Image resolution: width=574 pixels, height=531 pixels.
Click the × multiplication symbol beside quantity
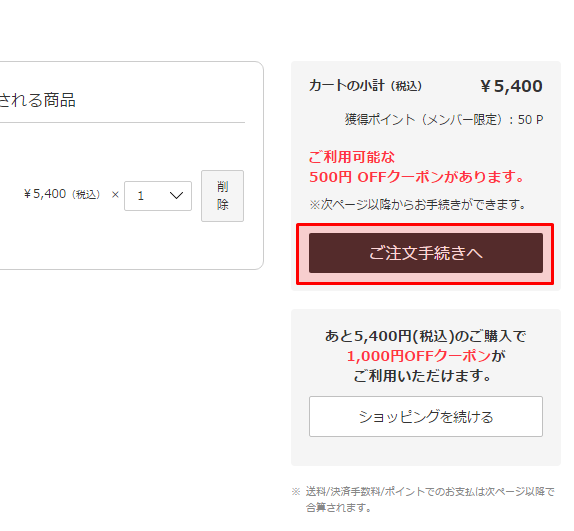(x=115, y=195)
